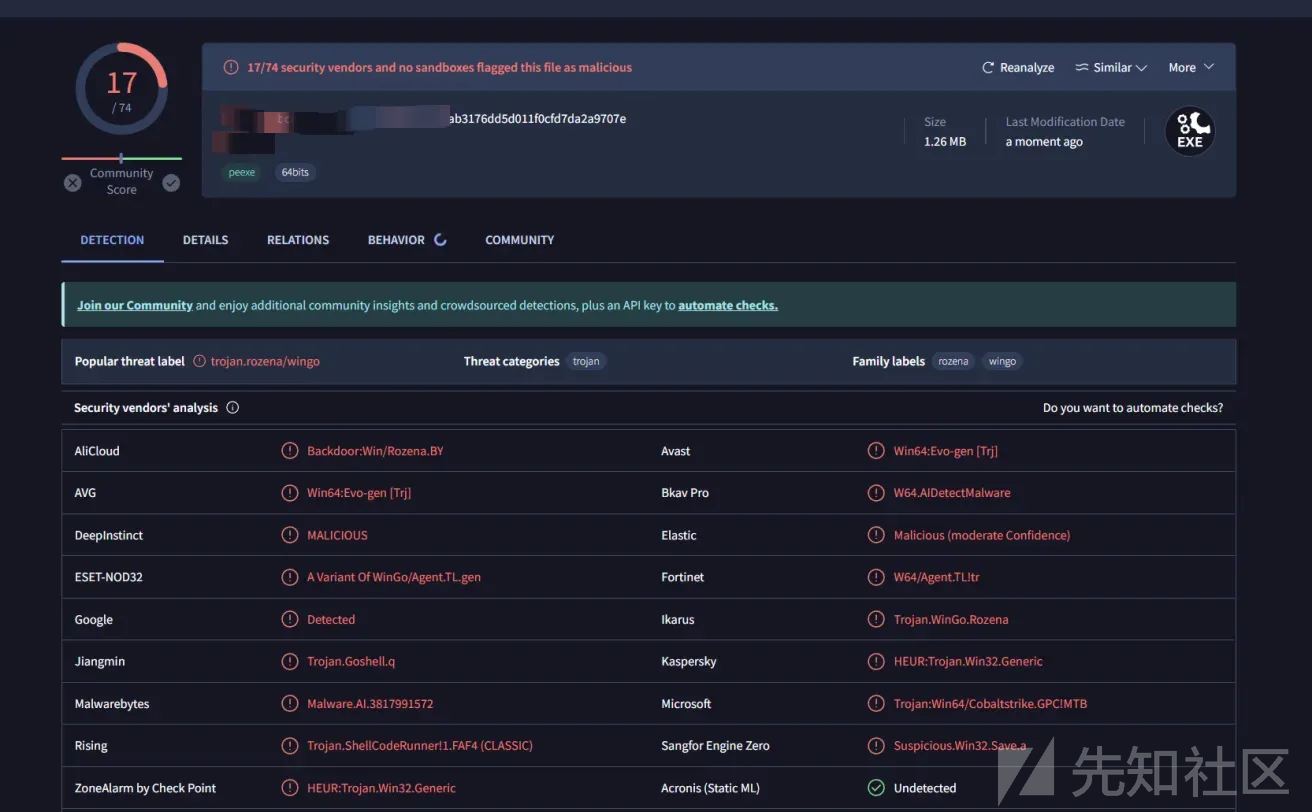This screenshot has width=1312, height=812.
Task: Click the Malware.AI.3817991572 result text
Action: click(x=370, y=704)
